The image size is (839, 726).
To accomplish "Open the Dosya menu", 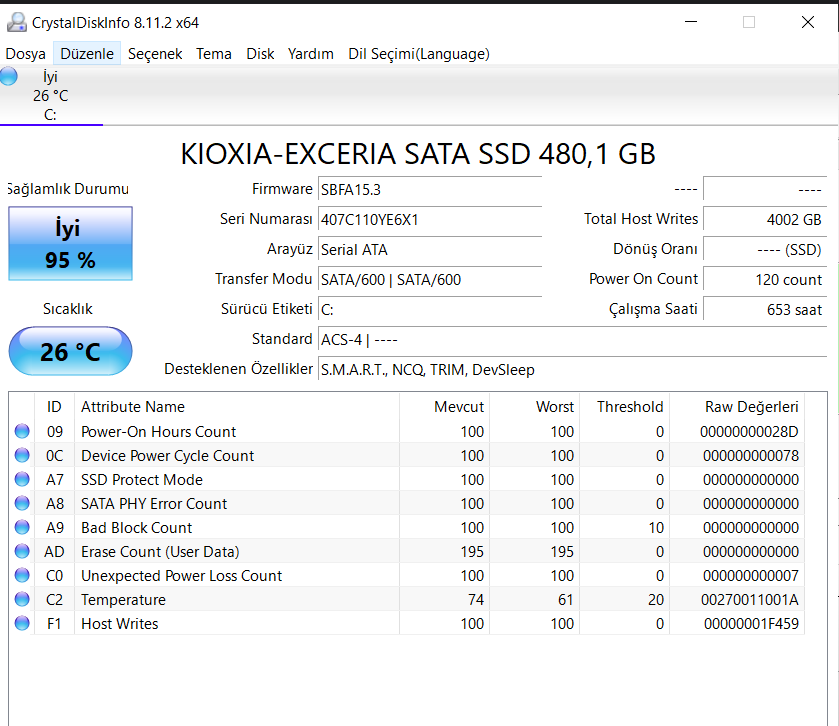I will click(x=26, y=54).
